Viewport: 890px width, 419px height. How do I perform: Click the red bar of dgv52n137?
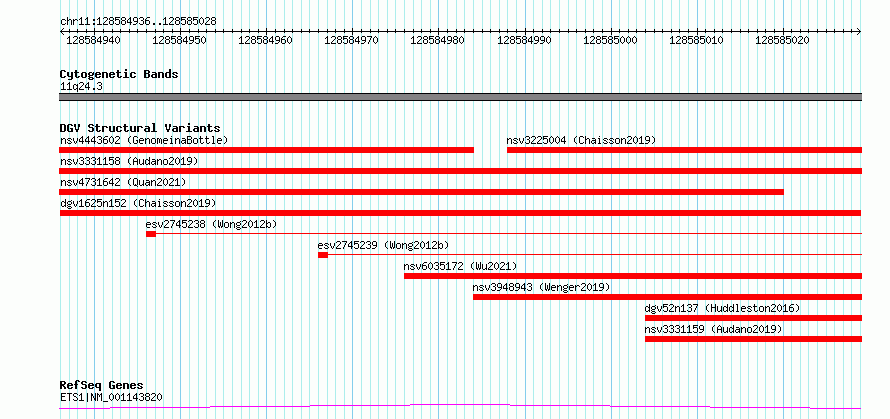coord(754,318)
